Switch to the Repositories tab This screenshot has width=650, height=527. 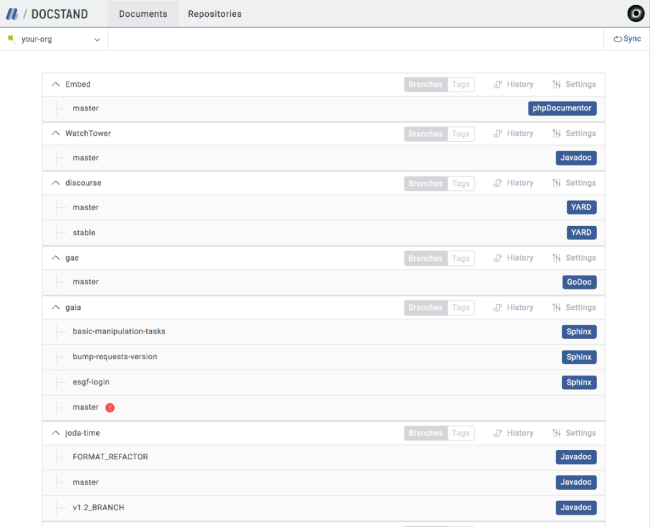[215, 14]
